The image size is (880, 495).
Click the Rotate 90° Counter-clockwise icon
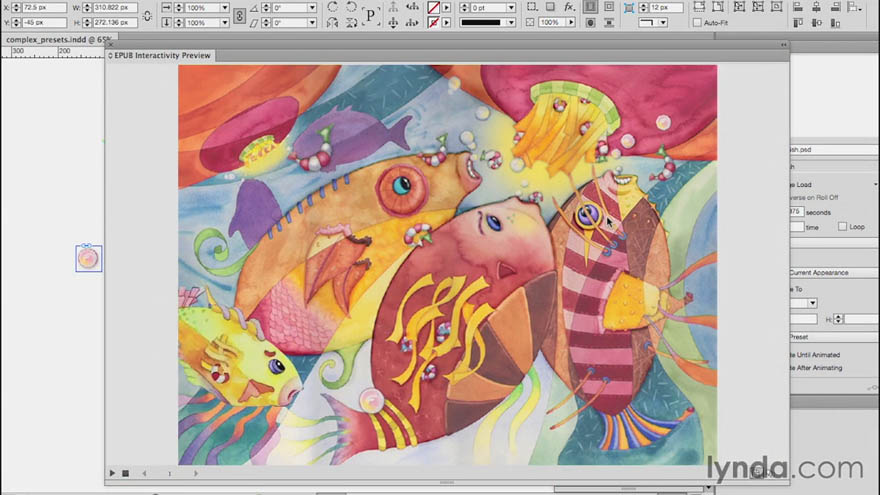(351, 7)
